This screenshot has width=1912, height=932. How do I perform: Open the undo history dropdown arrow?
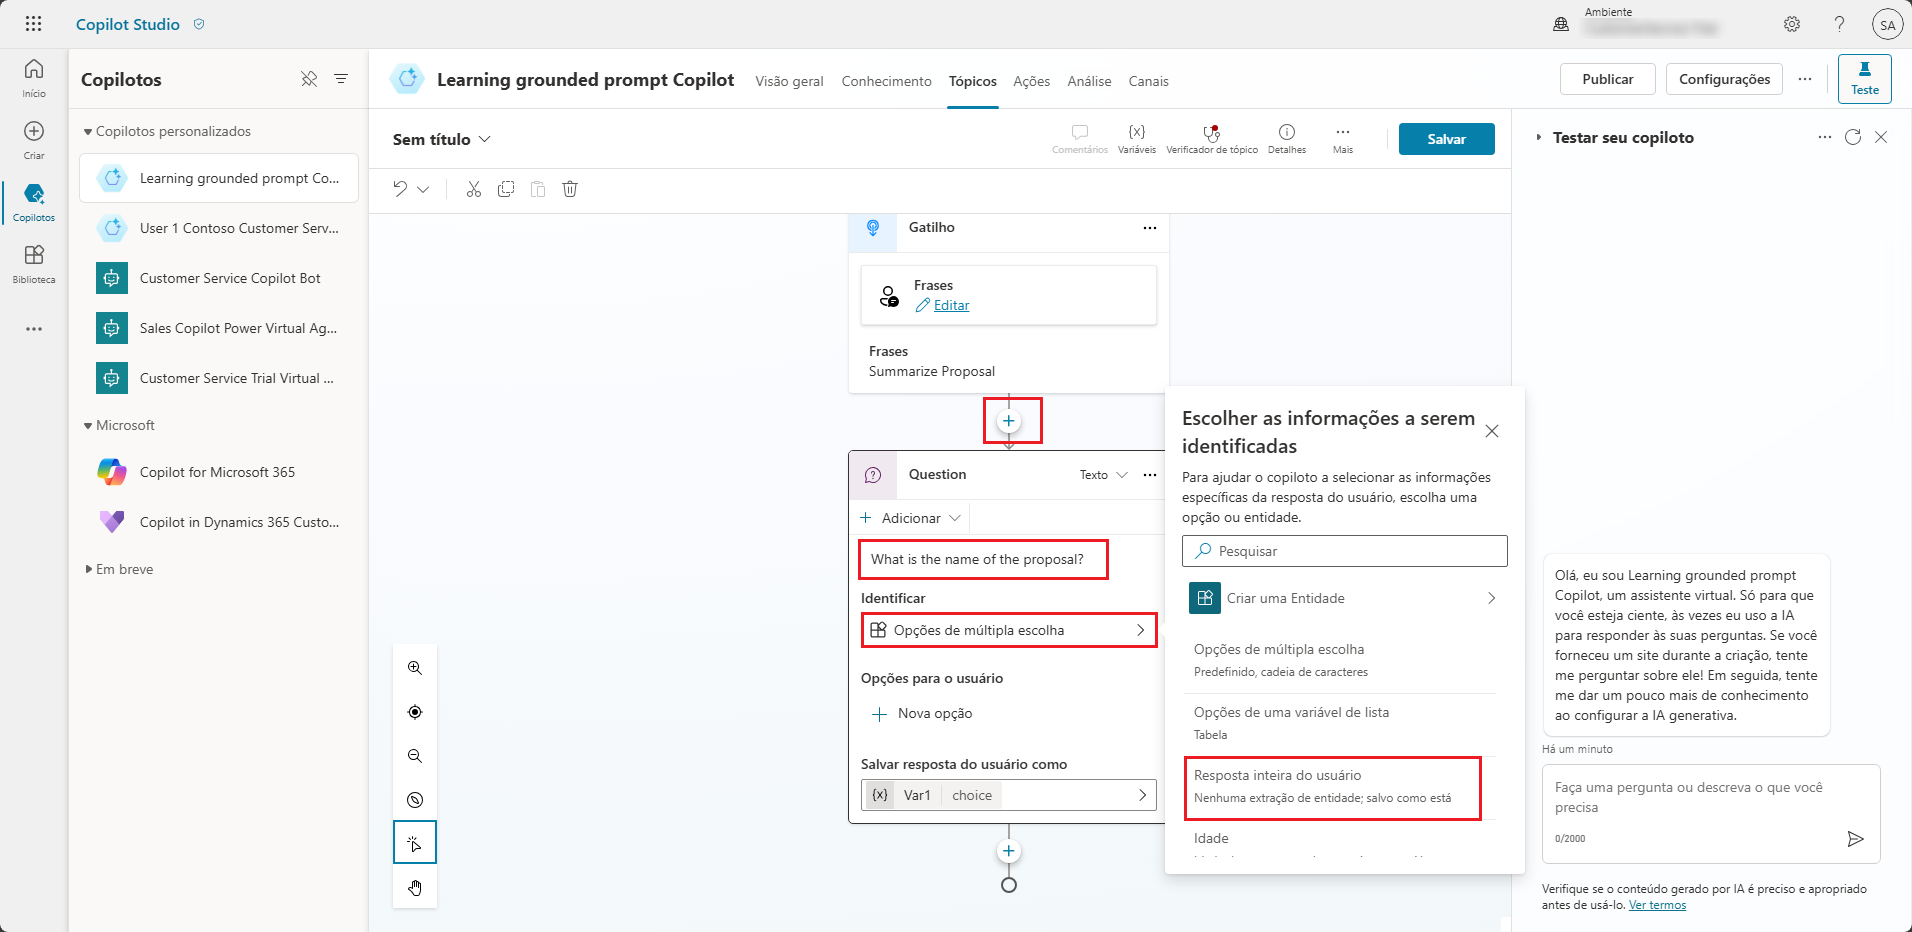click(423, 189)
